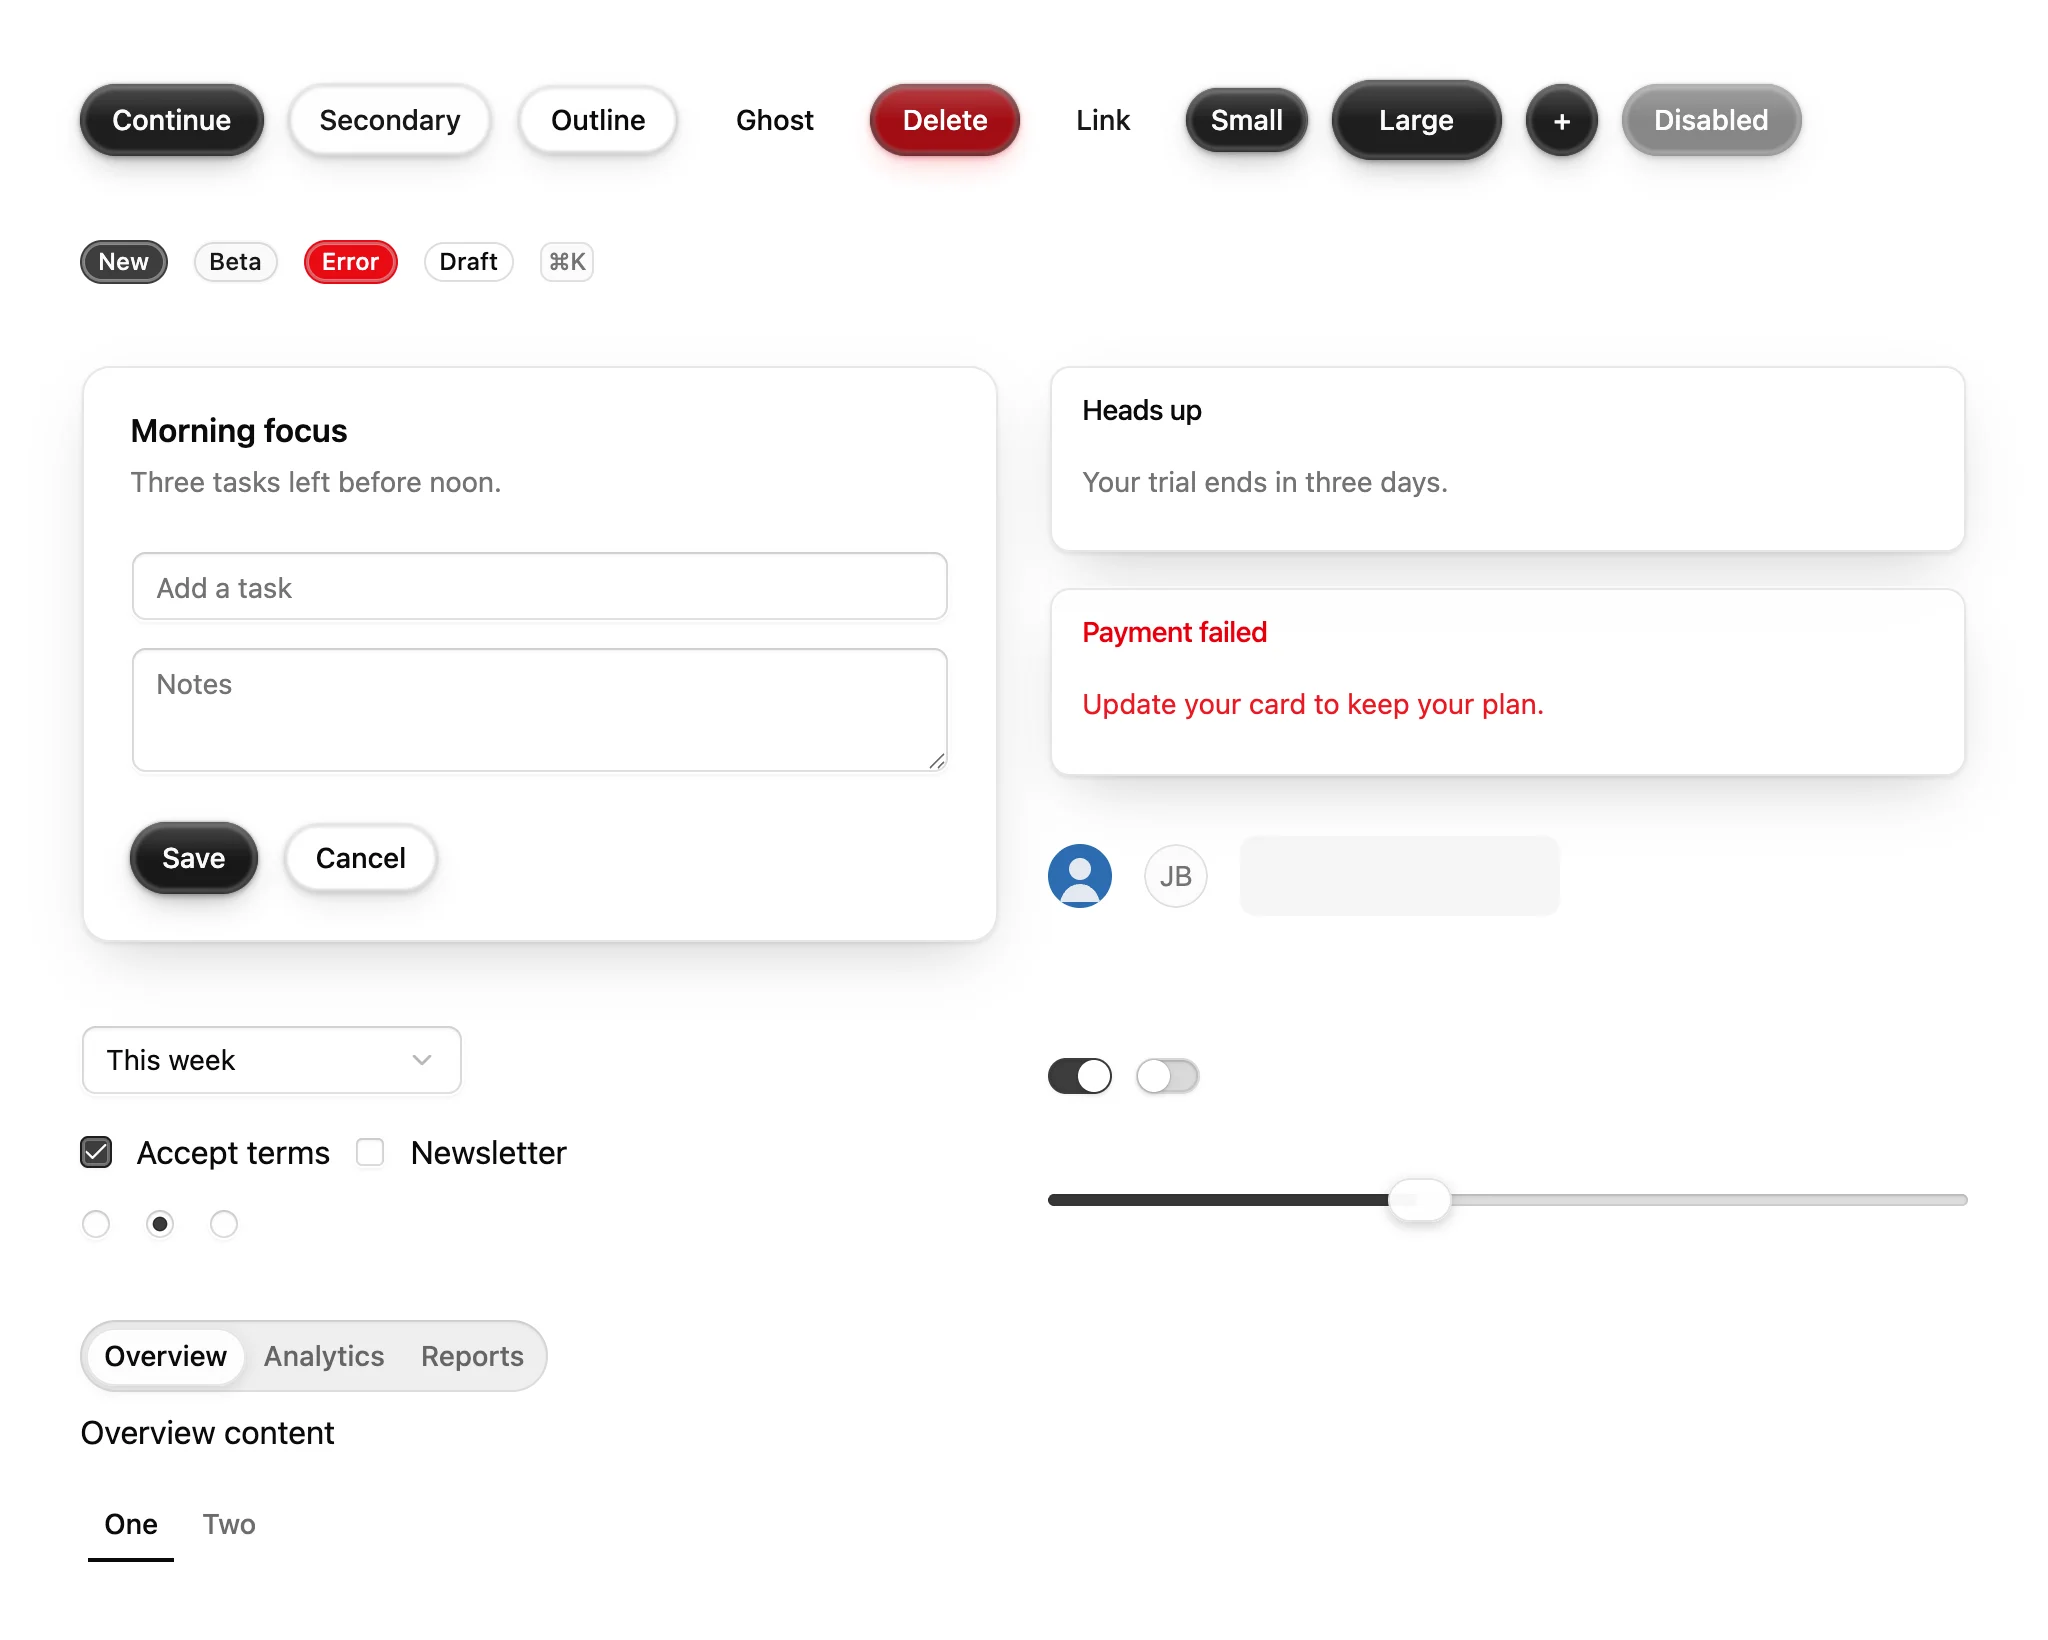Check the Newsletter checkbox
The height and width of the screenshot is (1640, 2048).
pos(370,1152)
